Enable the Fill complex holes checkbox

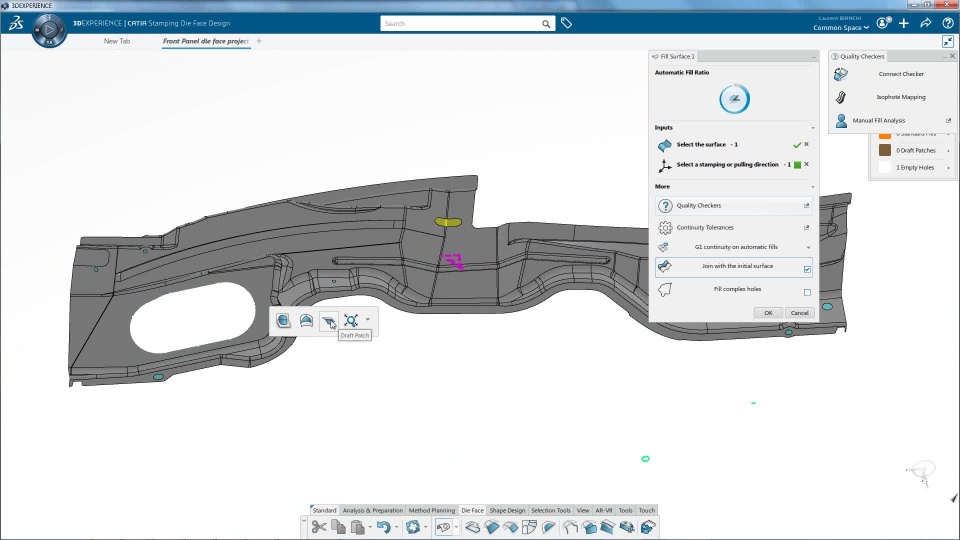807,292
